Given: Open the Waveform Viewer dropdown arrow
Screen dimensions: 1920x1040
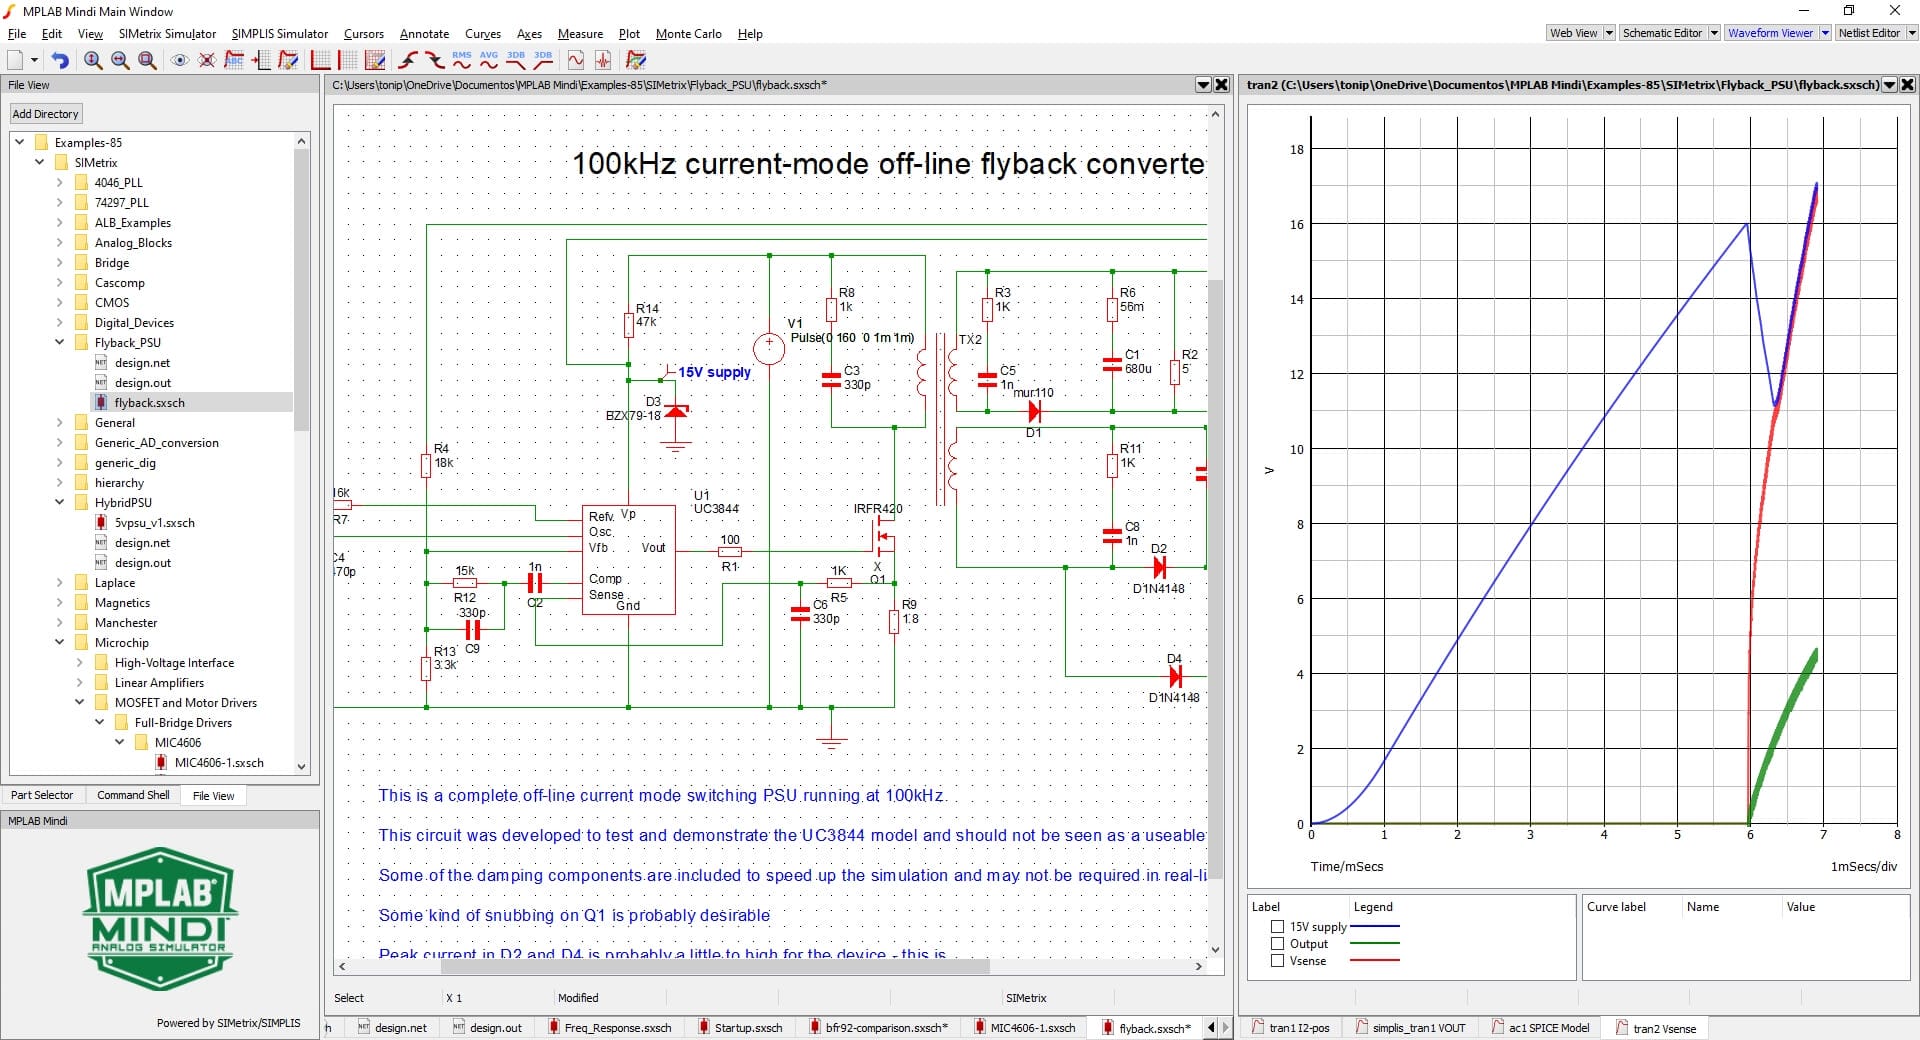Looking at the screenshot, I should click(1825, 33).
